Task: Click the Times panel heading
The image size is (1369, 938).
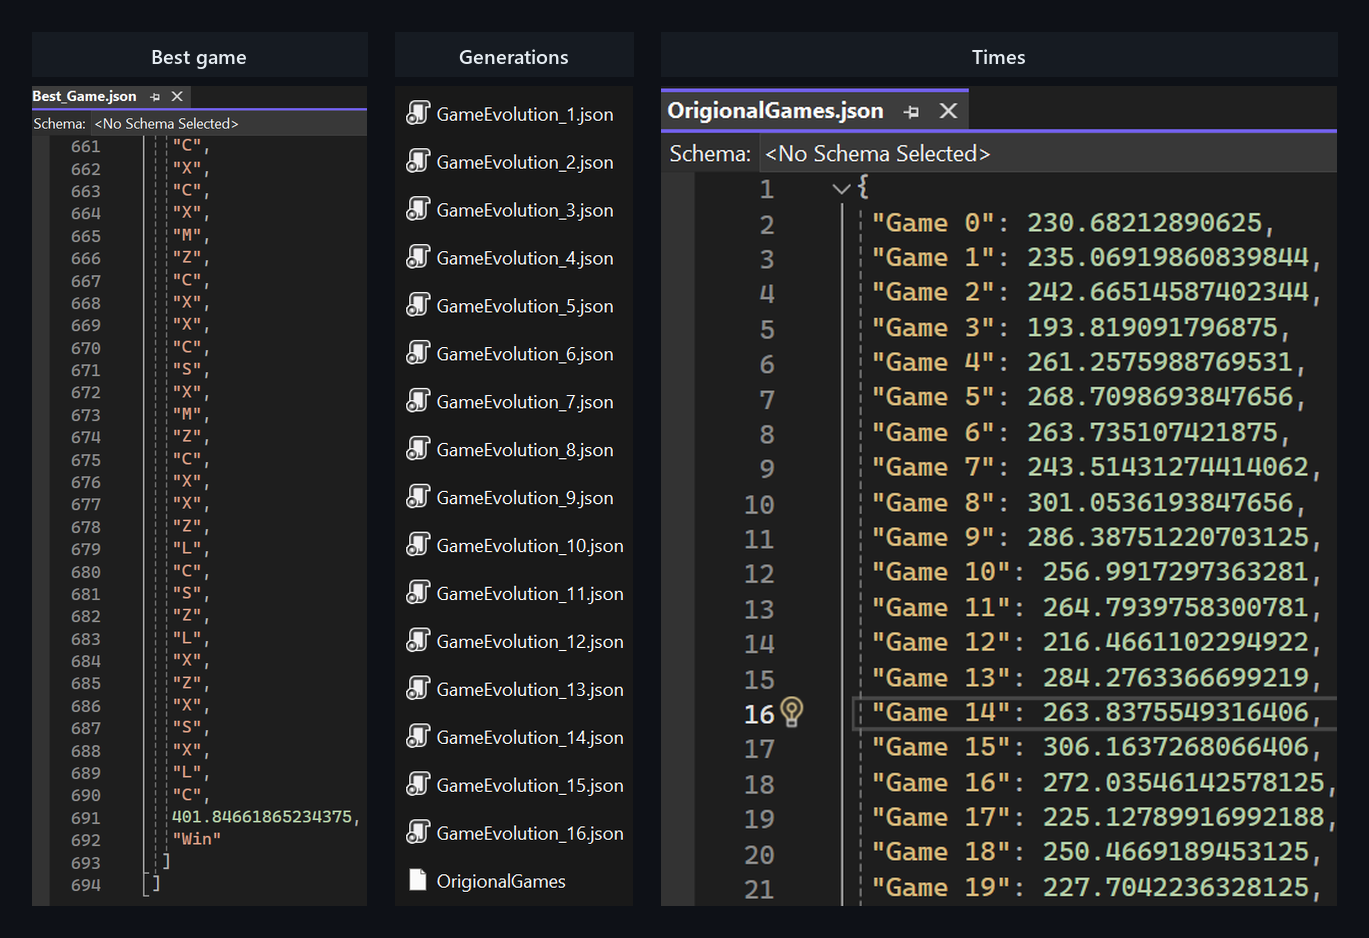Action: pos(998,57)
